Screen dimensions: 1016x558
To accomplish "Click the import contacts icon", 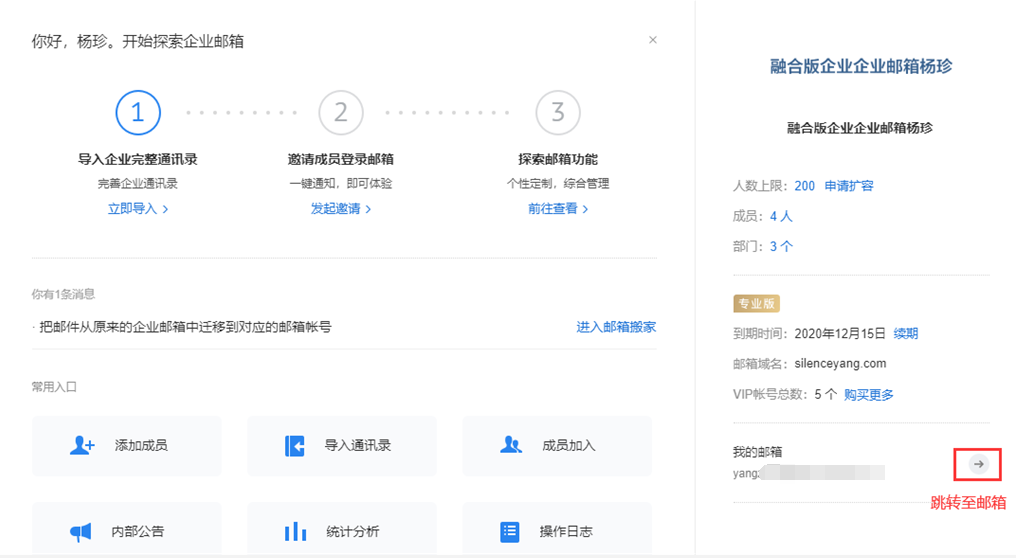I will pyautogui.click(x=294, y=446).
